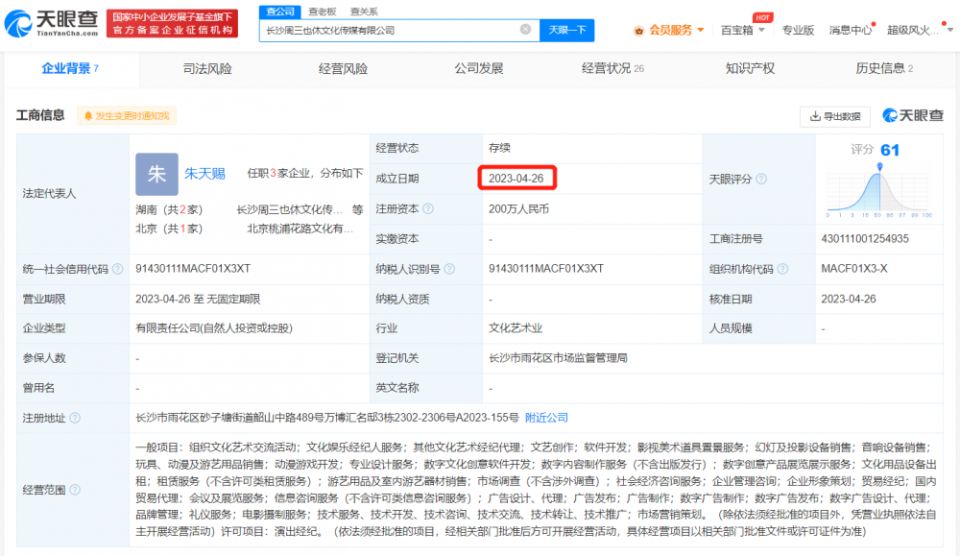Click the crown icon beside 会员服务
Image resolution: width=960 pixels, height=556 pixels.
point(639,31)
